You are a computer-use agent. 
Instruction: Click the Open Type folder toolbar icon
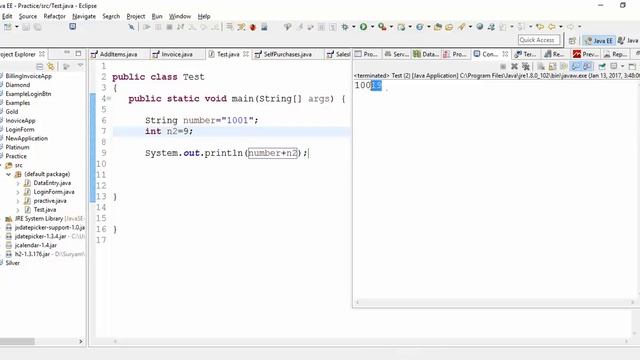tap(438, 27)
